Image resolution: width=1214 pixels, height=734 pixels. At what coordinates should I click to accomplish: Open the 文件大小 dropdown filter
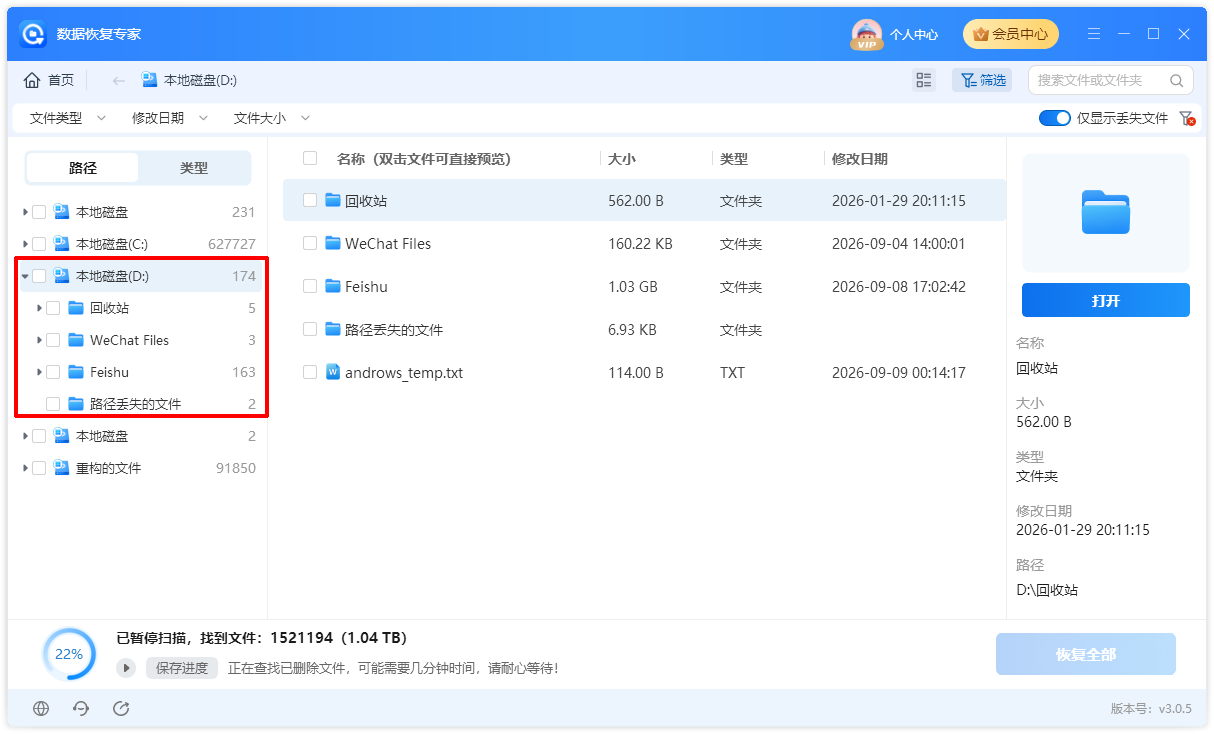(x=272, y=118)
